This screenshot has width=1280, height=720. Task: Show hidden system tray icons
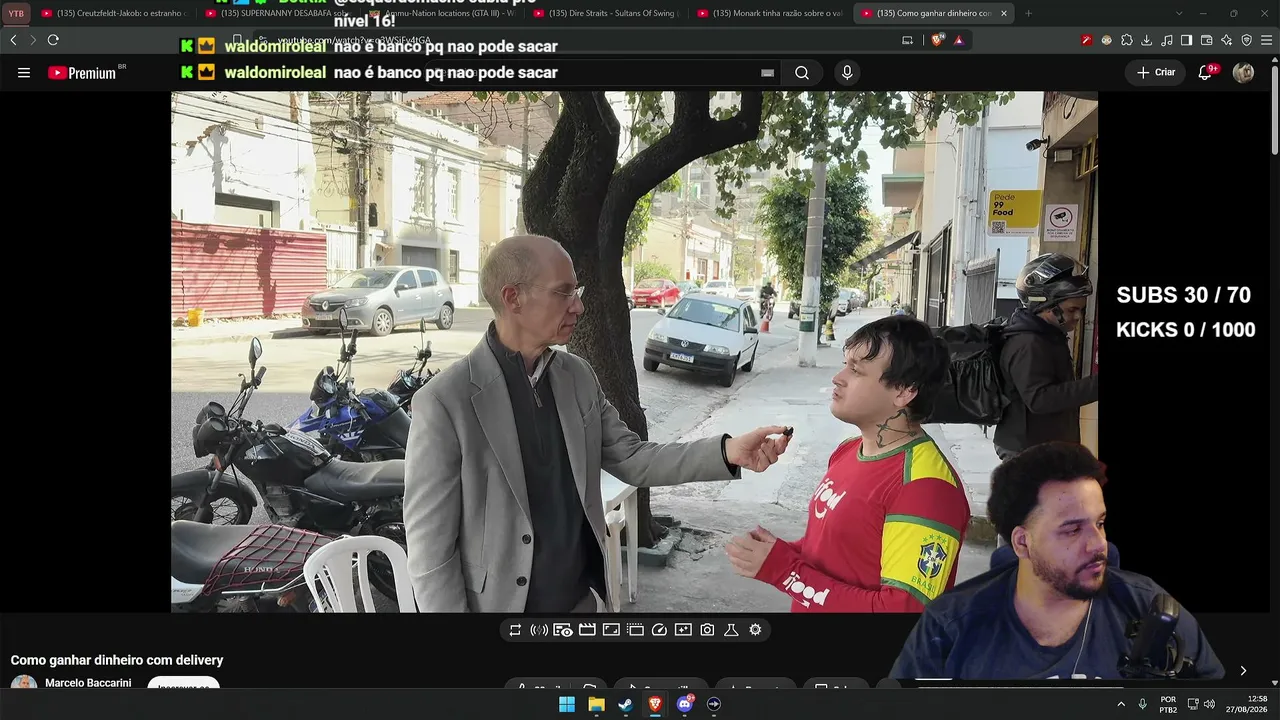pyautogui.click(x=1121, y=704)
